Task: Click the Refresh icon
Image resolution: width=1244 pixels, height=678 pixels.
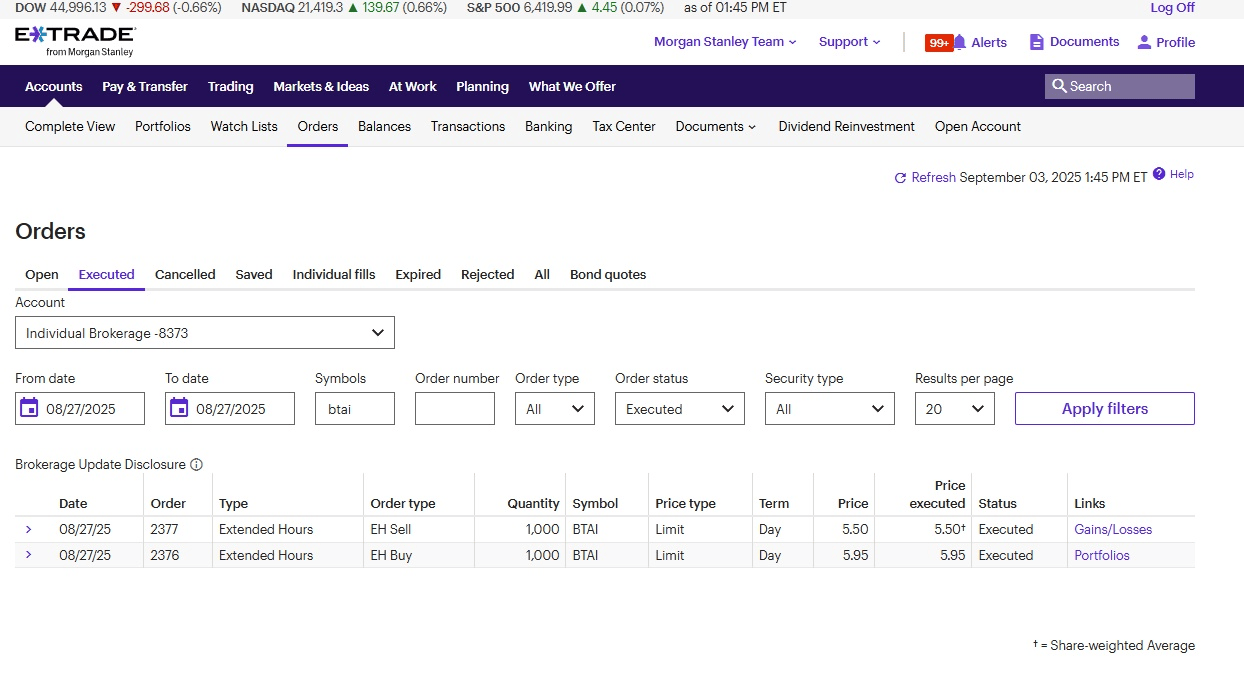Action: point(900,178)
